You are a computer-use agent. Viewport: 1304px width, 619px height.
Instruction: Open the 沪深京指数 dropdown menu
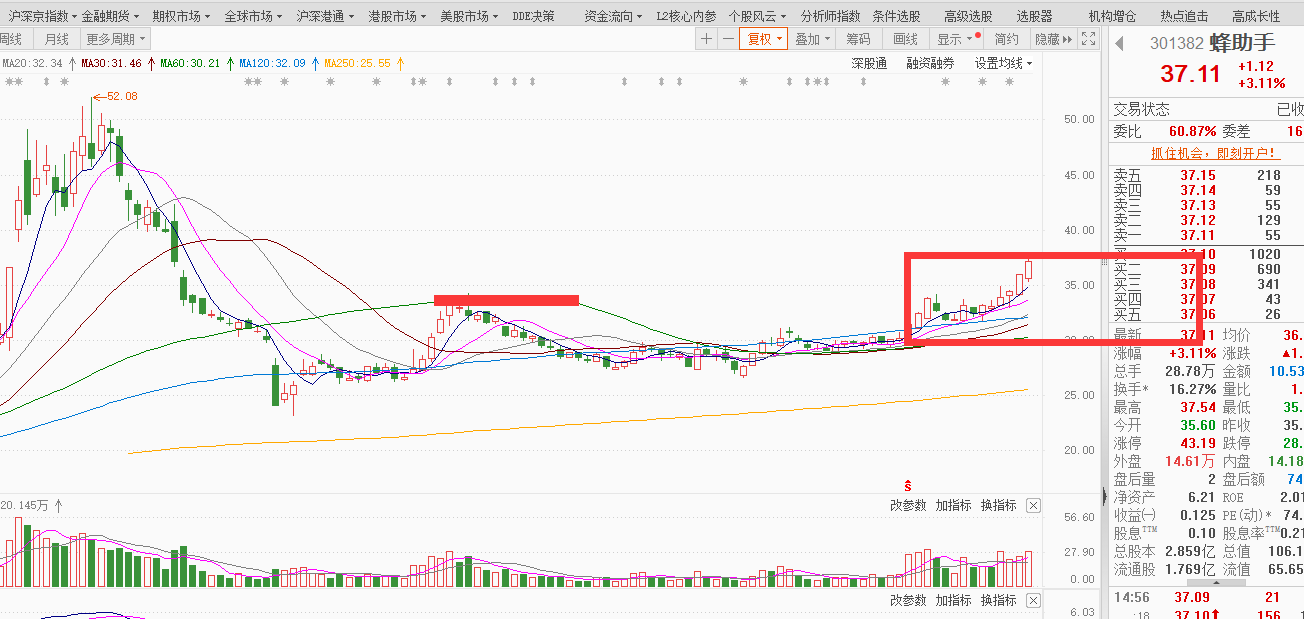[x=41, y=16]
